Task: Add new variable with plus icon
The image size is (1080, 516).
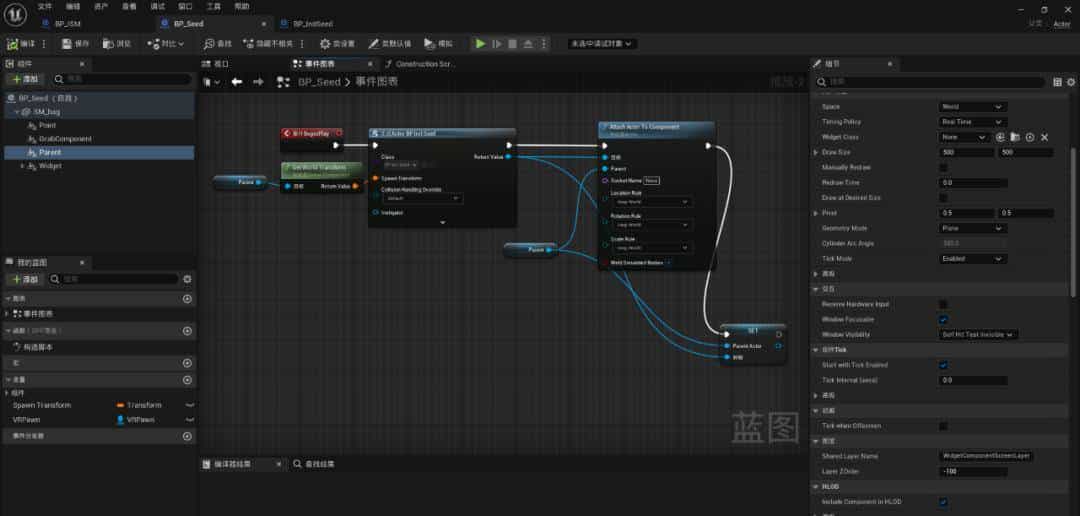Action: pyautogui.click(x=187, y=380)
